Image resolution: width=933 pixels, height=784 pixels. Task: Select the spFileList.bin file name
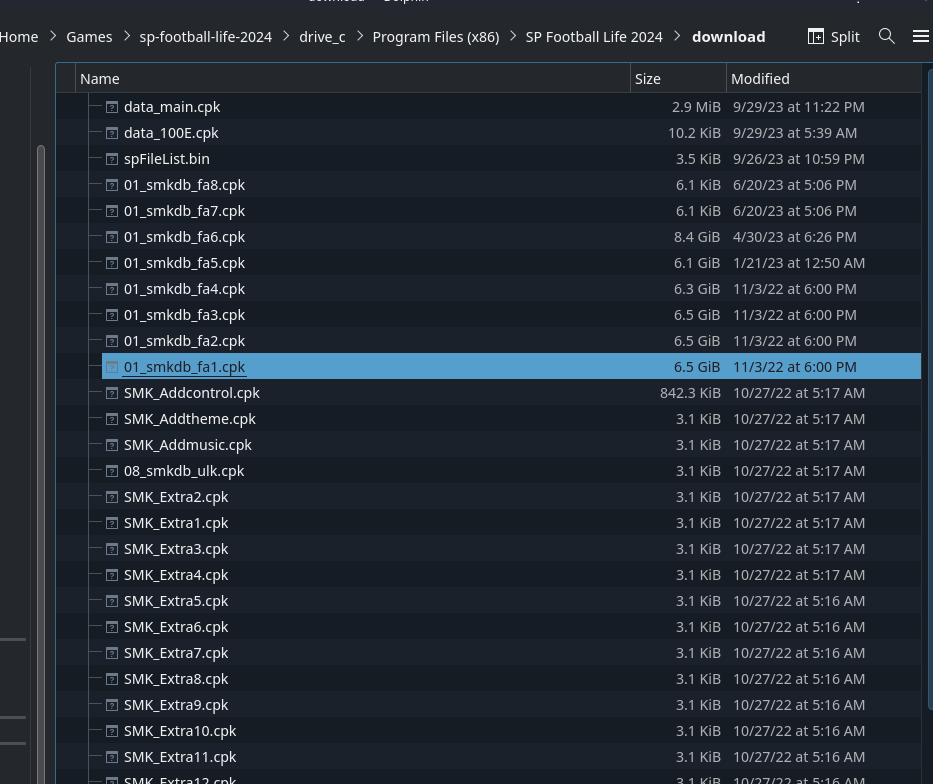pyautogui.click(x=167, y=159)
